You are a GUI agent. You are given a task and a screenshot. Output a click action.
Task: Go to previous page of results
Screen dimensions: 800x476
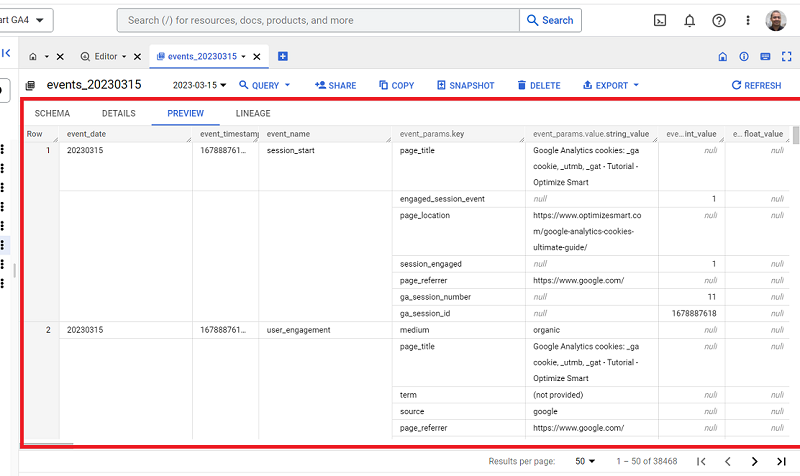point(728,461)
